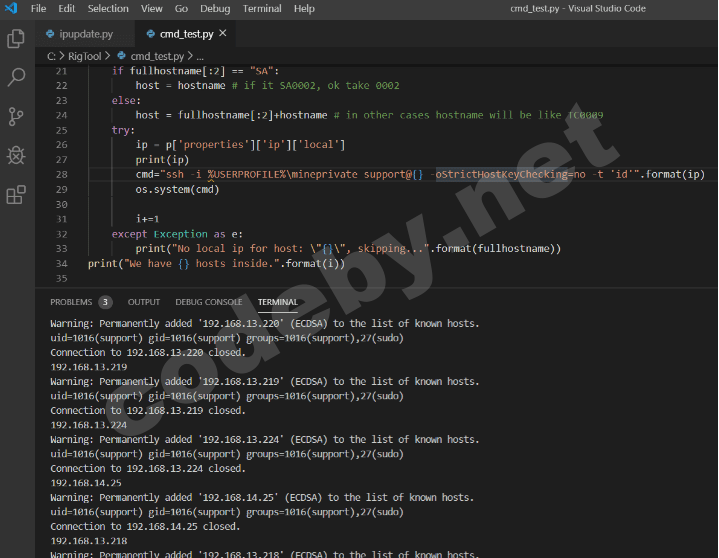The width and height of the screenshot is (719, 558).
Task: Close the cmd_test.py editor tab
Action: pyautogui.click(x=222, y=33)
